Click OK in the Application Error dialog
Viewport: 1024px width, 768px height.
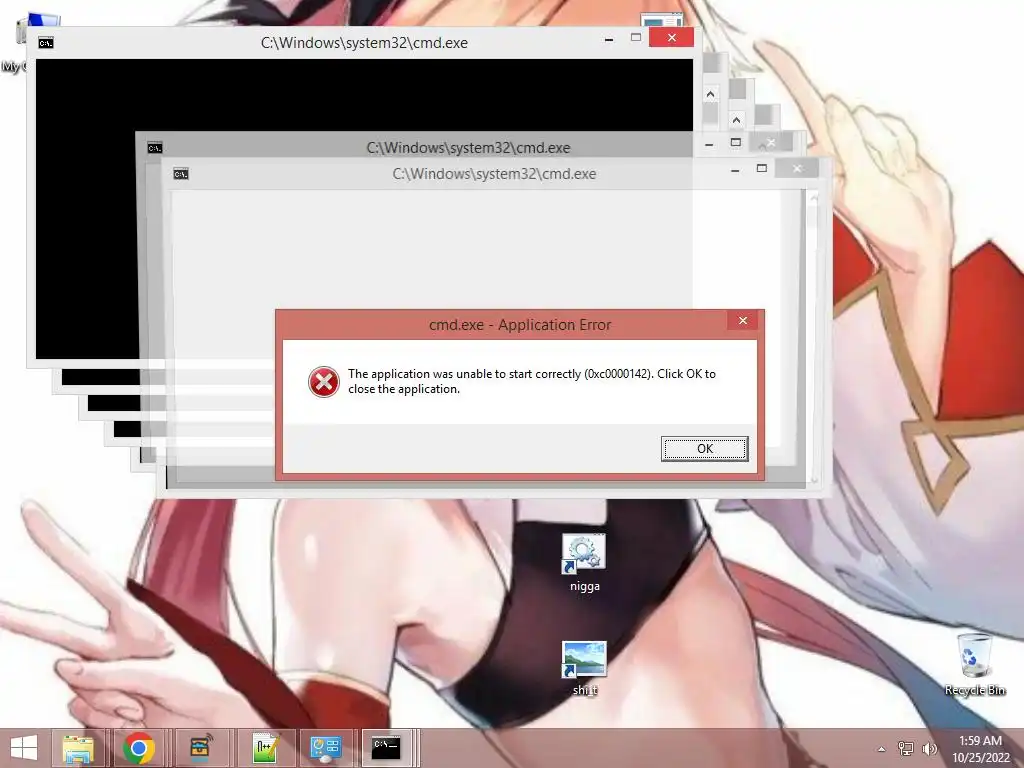[x=704, y=449]
